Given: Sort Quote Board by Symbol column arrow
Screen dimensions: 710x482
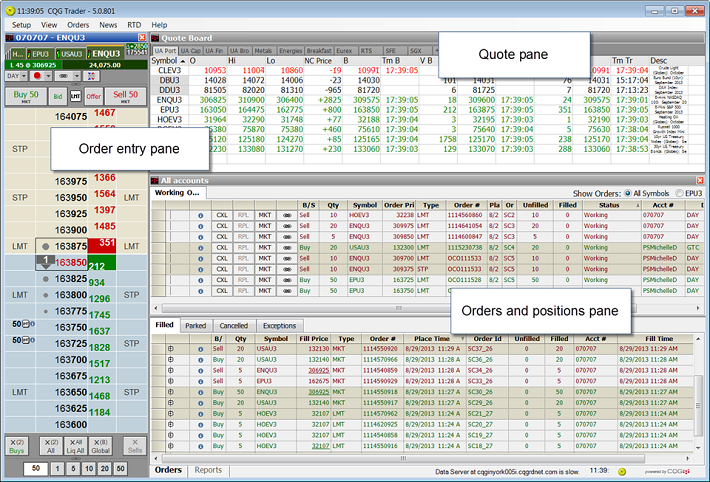Looking at the screenshot, I should point(183,61).
